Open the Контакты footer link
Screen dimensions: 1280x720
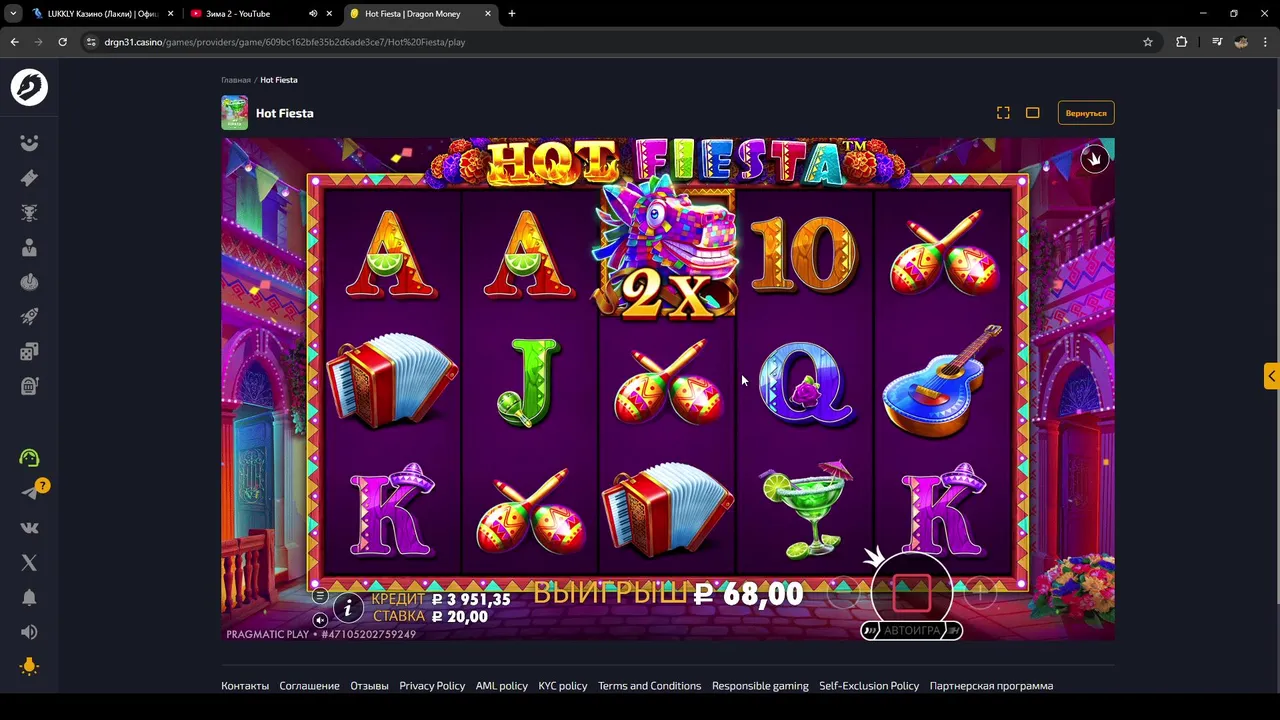tap(245, 686)
